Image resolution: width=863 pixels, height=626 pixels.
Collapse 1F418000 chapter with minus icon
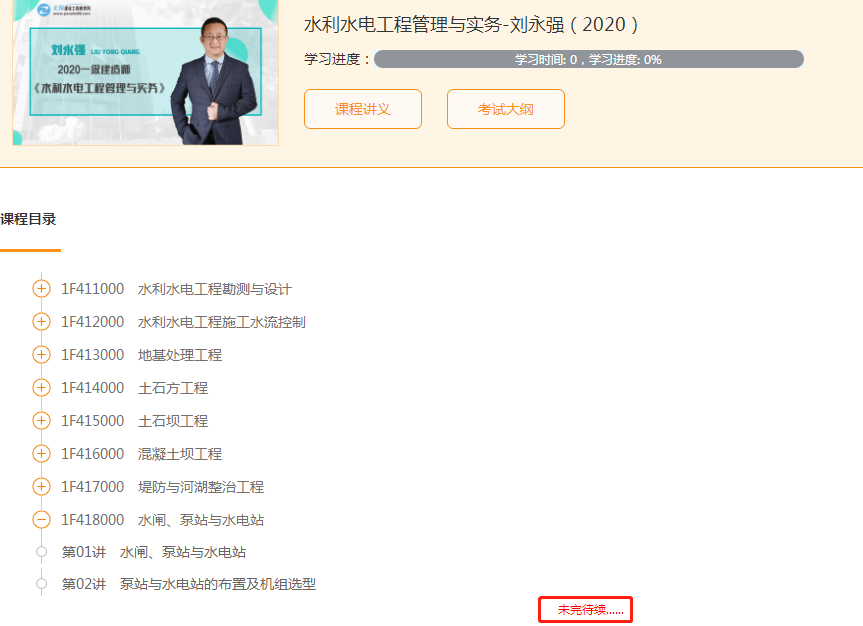click(x=41, y=520)
